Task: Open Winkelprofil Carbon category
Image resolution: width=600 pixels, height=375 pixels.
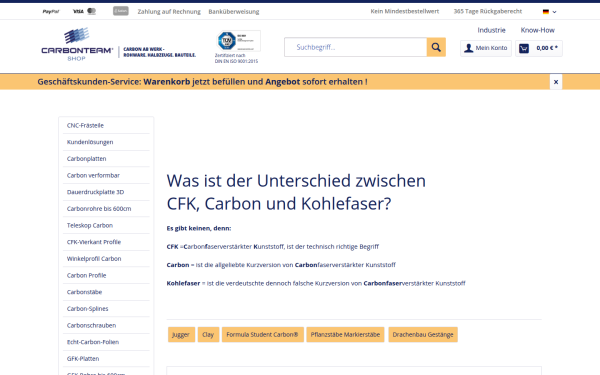Action: click(106, 259)
